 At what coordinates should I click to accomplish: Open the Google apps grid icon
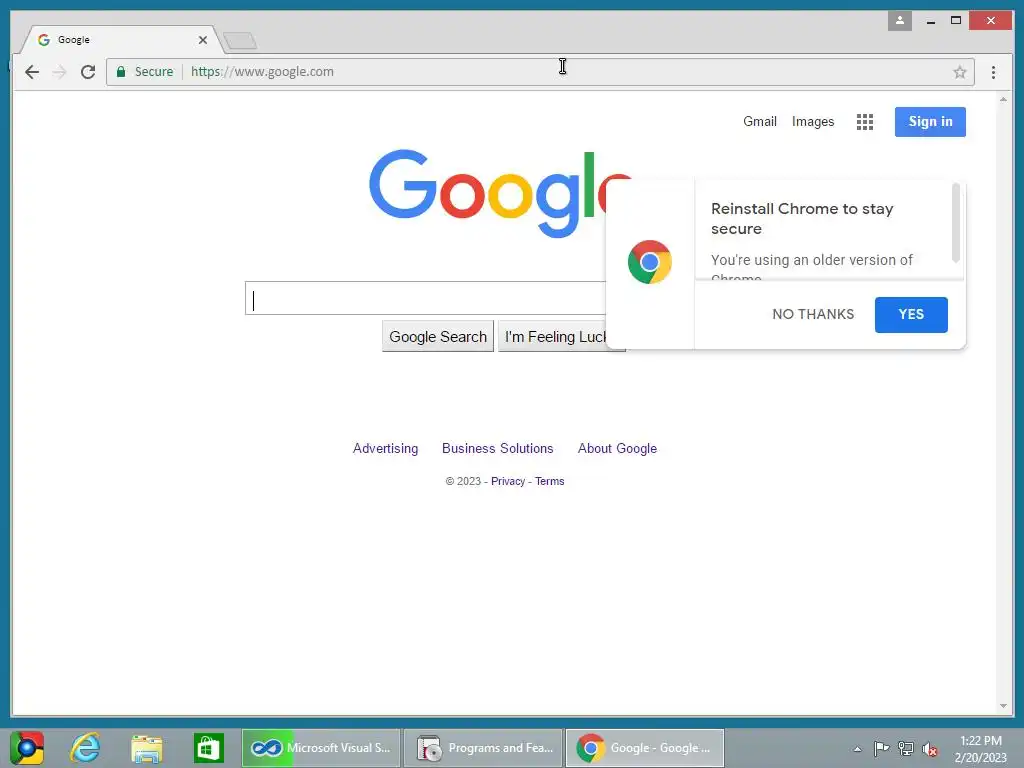pos(865,121)
